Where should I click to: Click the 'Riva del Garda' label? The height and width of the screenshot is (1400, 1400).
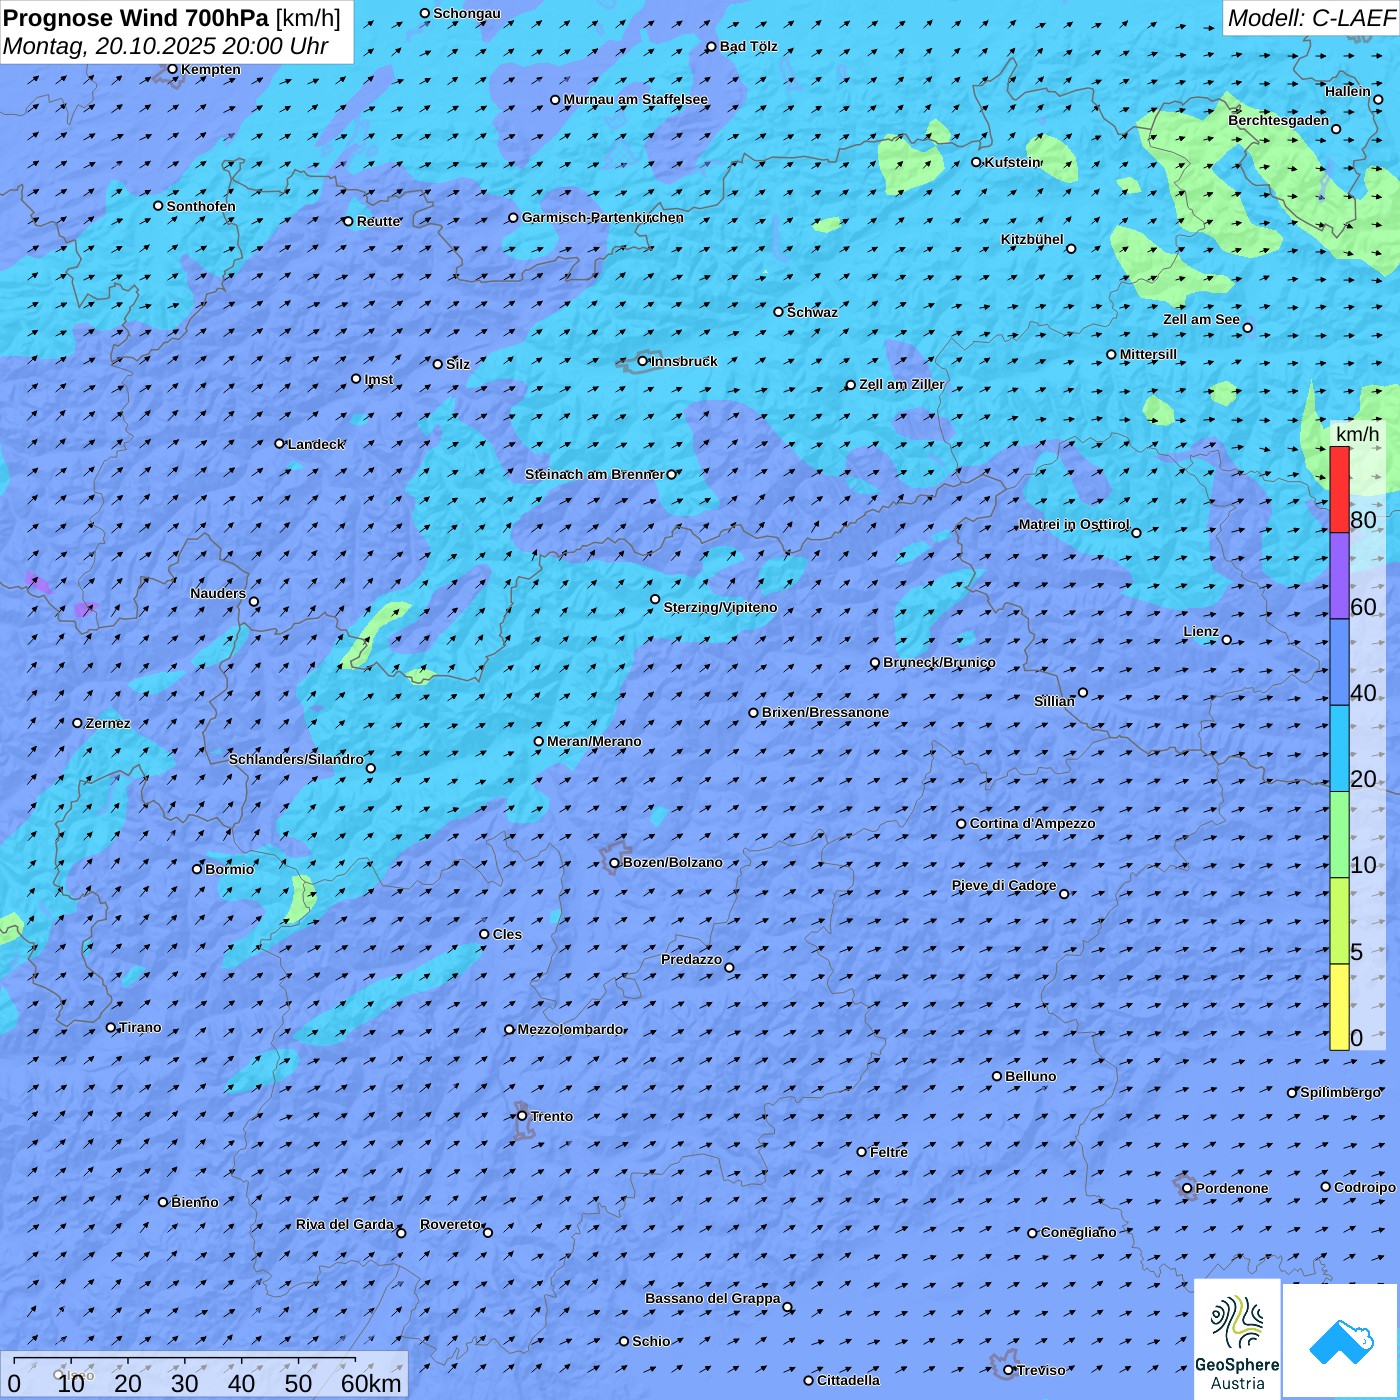coord(345,1224)
